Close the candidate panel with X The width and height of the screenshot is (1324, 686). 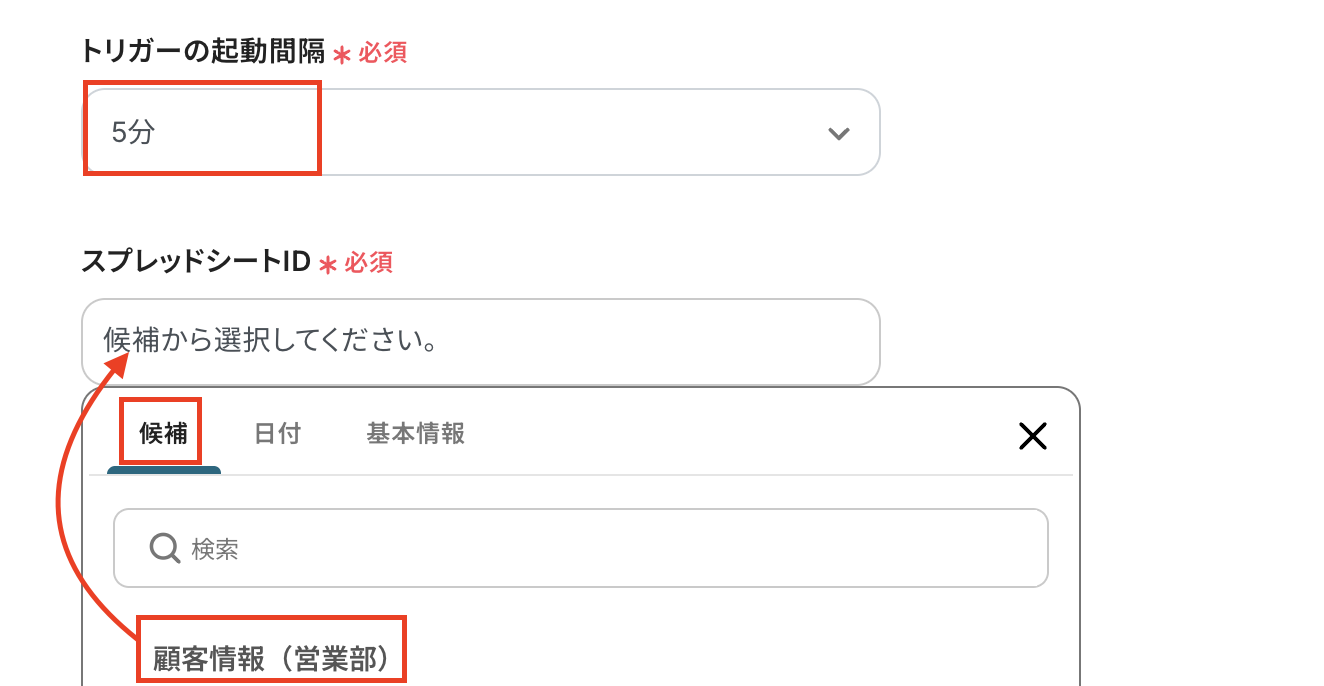pyautogui.click(x=1032, y=435)
